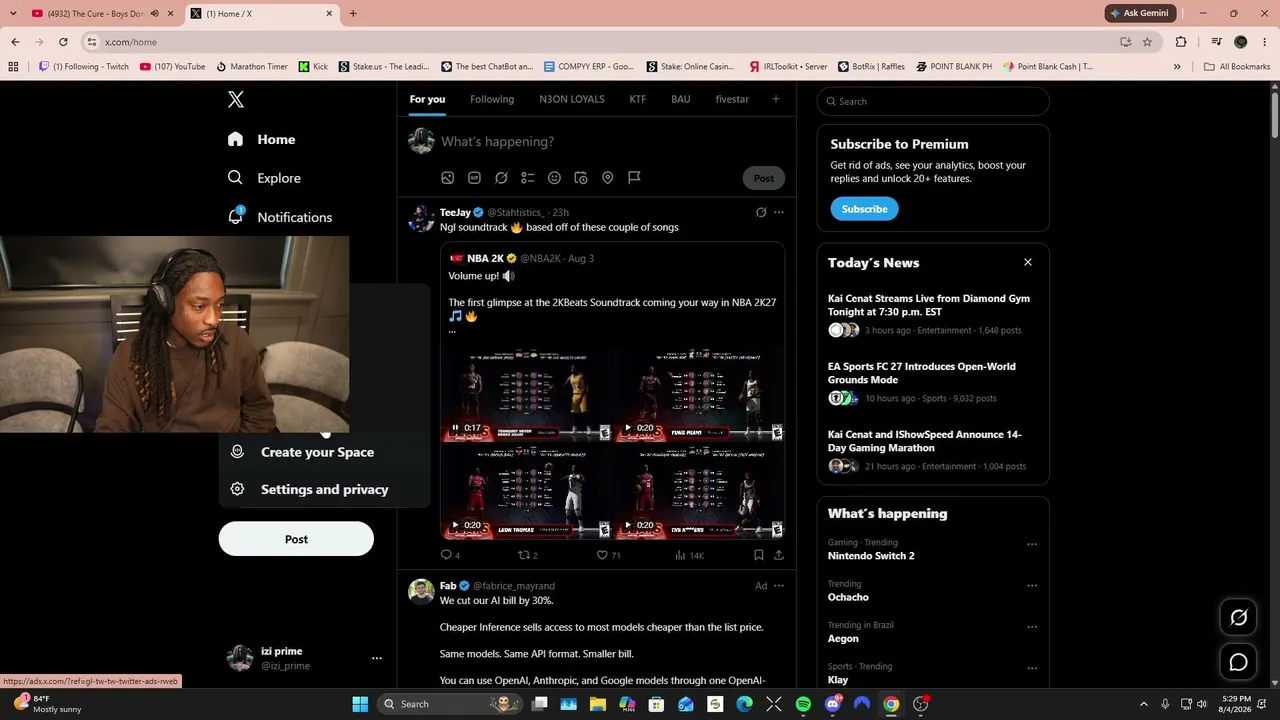
Task: Pause the video showing 0:17
Action: click(x=455, y=428)
